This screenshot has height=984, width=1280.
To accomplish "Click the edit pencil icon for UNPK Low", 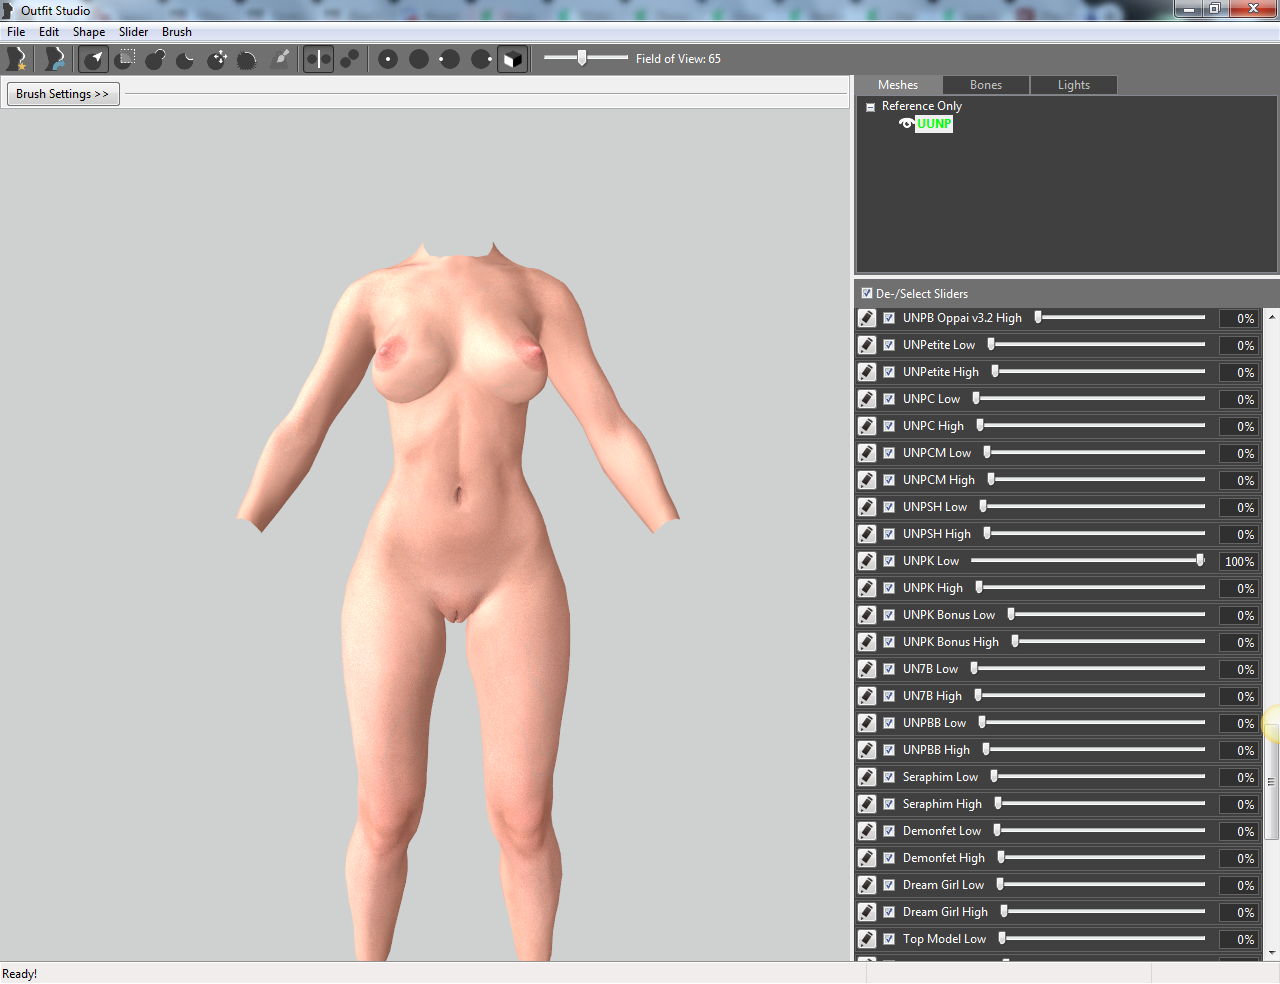I will tap(867, 561).
